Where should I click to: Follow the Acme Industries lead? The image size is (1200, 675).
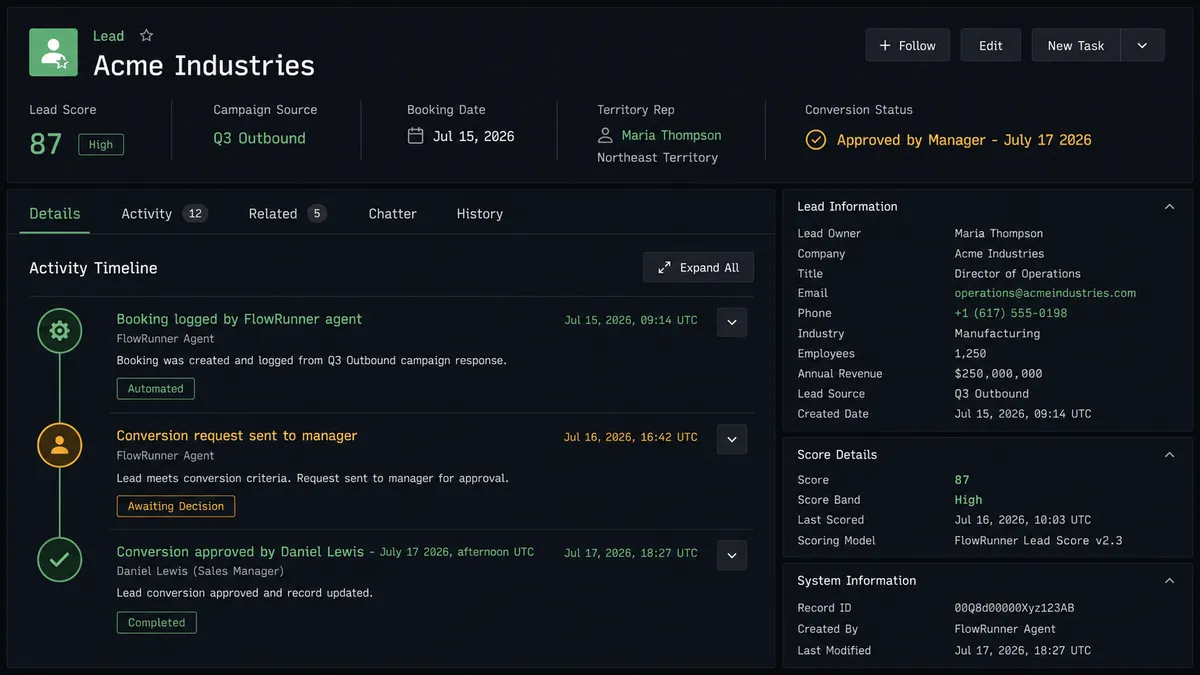908,45
